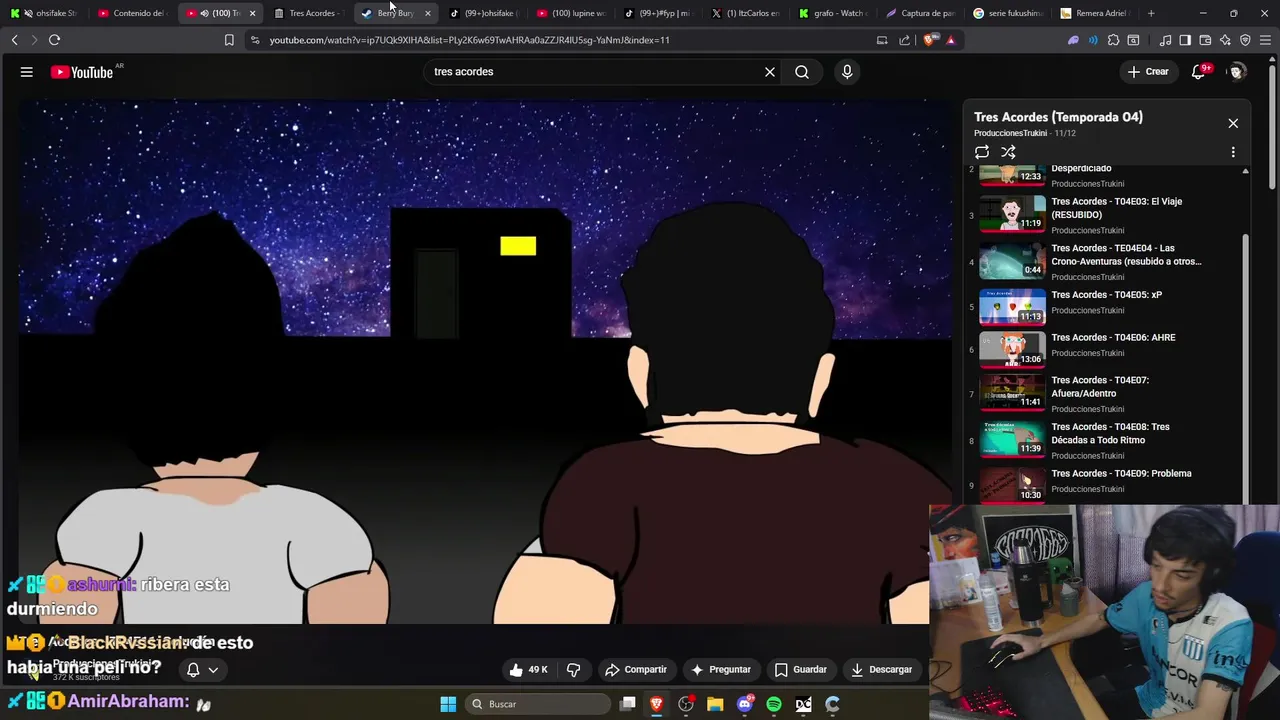Switch to the 'serie fukushima' Google tab
The height and width of the screenshot is (720, 1280).
[1010, 13]
